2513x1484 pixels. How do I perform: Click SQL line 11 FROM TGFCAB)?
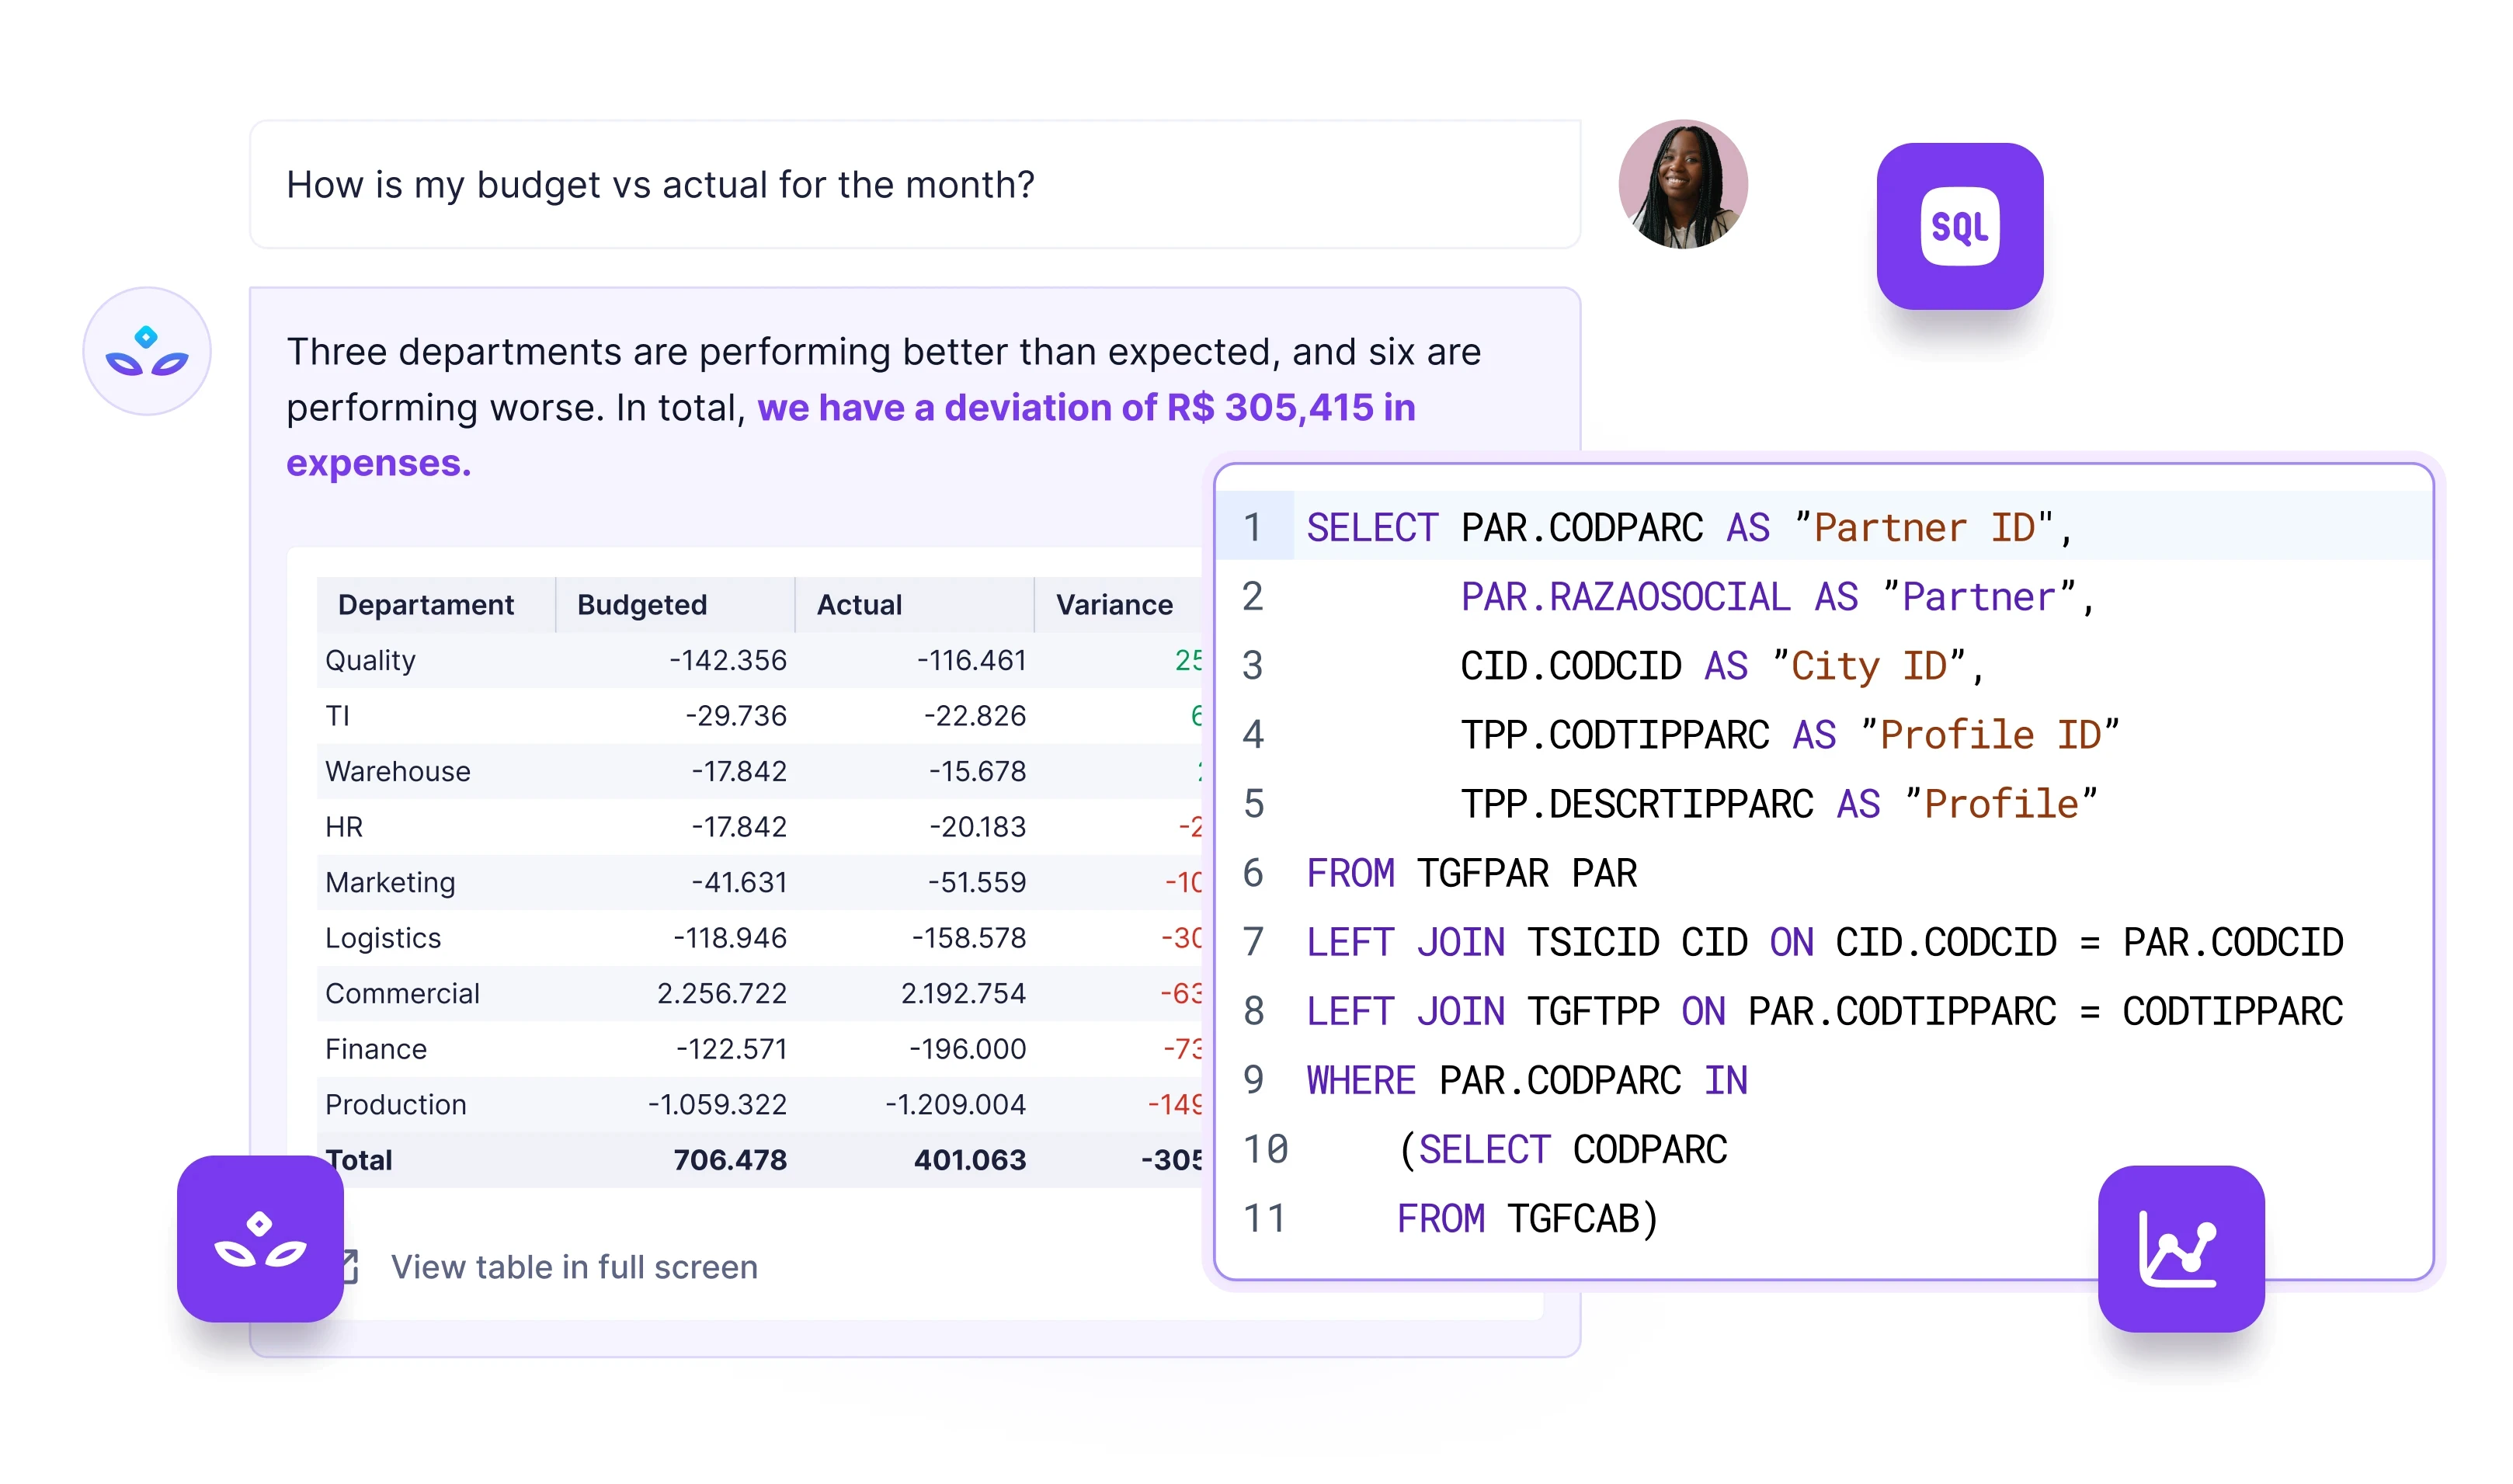pyautogui.click(x=1528, y=1218)
